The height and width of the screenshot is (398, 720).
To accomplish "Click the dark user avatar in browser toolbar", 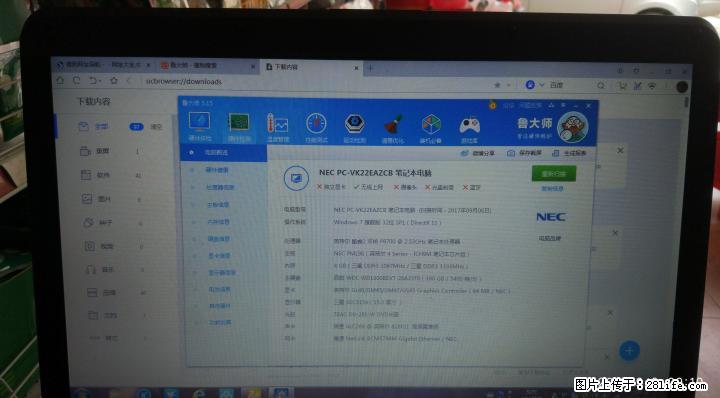I will click(x=682, y=86).
